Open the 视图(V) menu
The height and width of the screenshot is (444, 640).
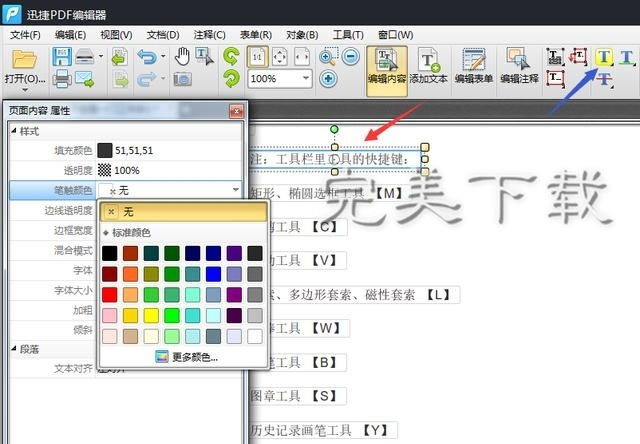point(116,35)
